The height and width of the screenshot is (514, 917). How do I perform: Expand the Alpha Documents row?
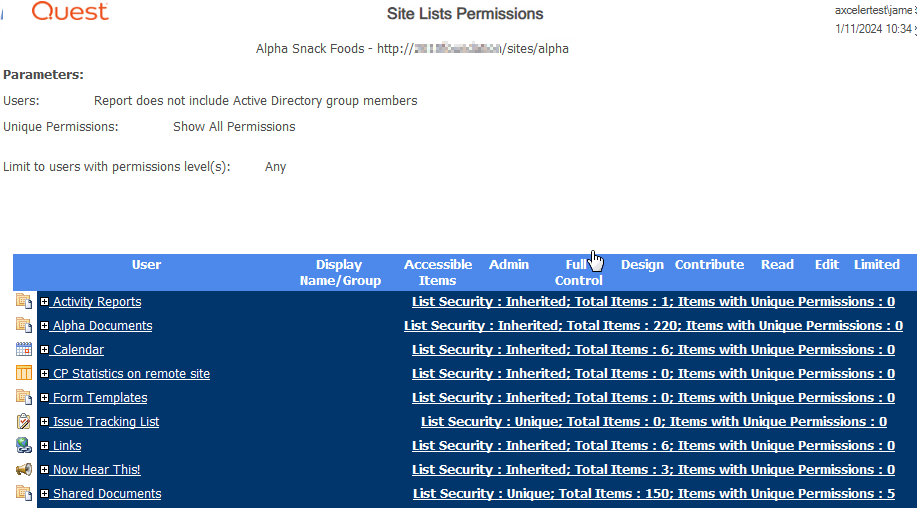click(x=45, y=326)
